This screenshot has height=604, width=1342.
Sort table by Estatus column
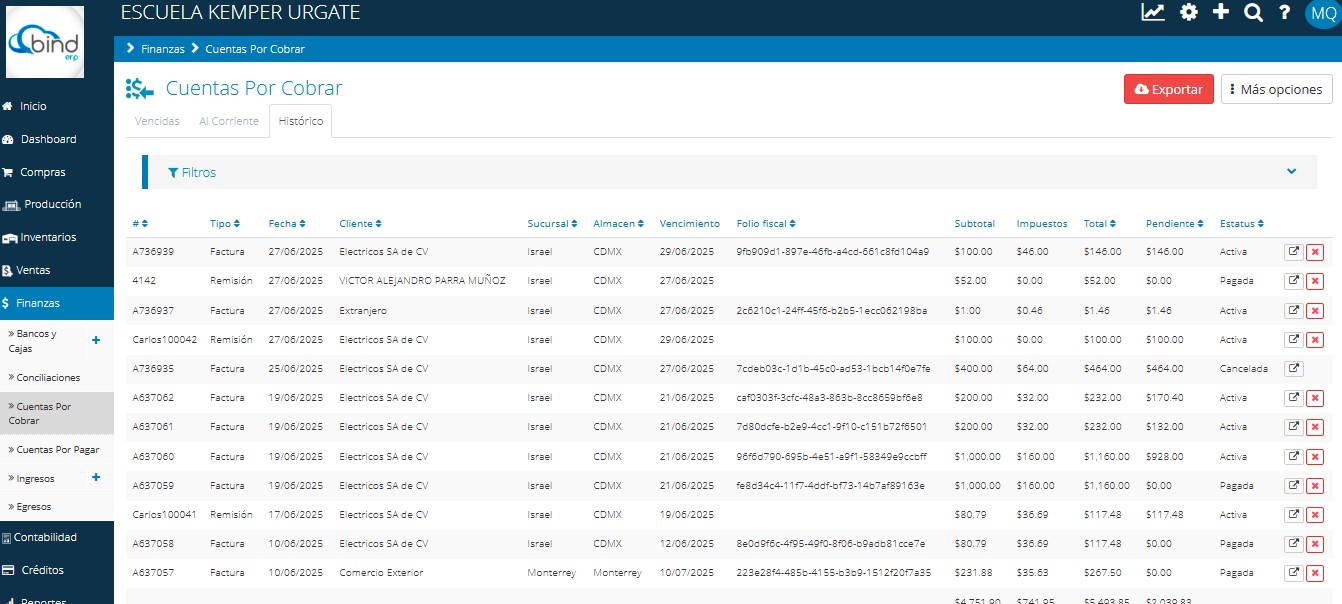(x=1242, y=224)
